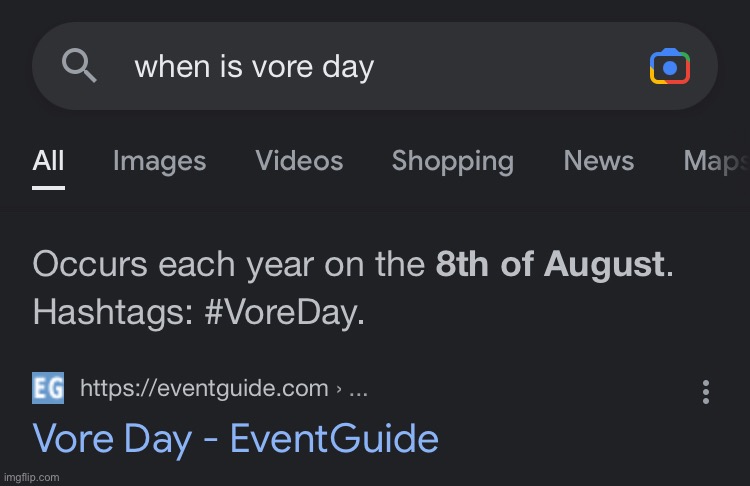Switch to the partially visible Maps tab

[x=715, y=161]
